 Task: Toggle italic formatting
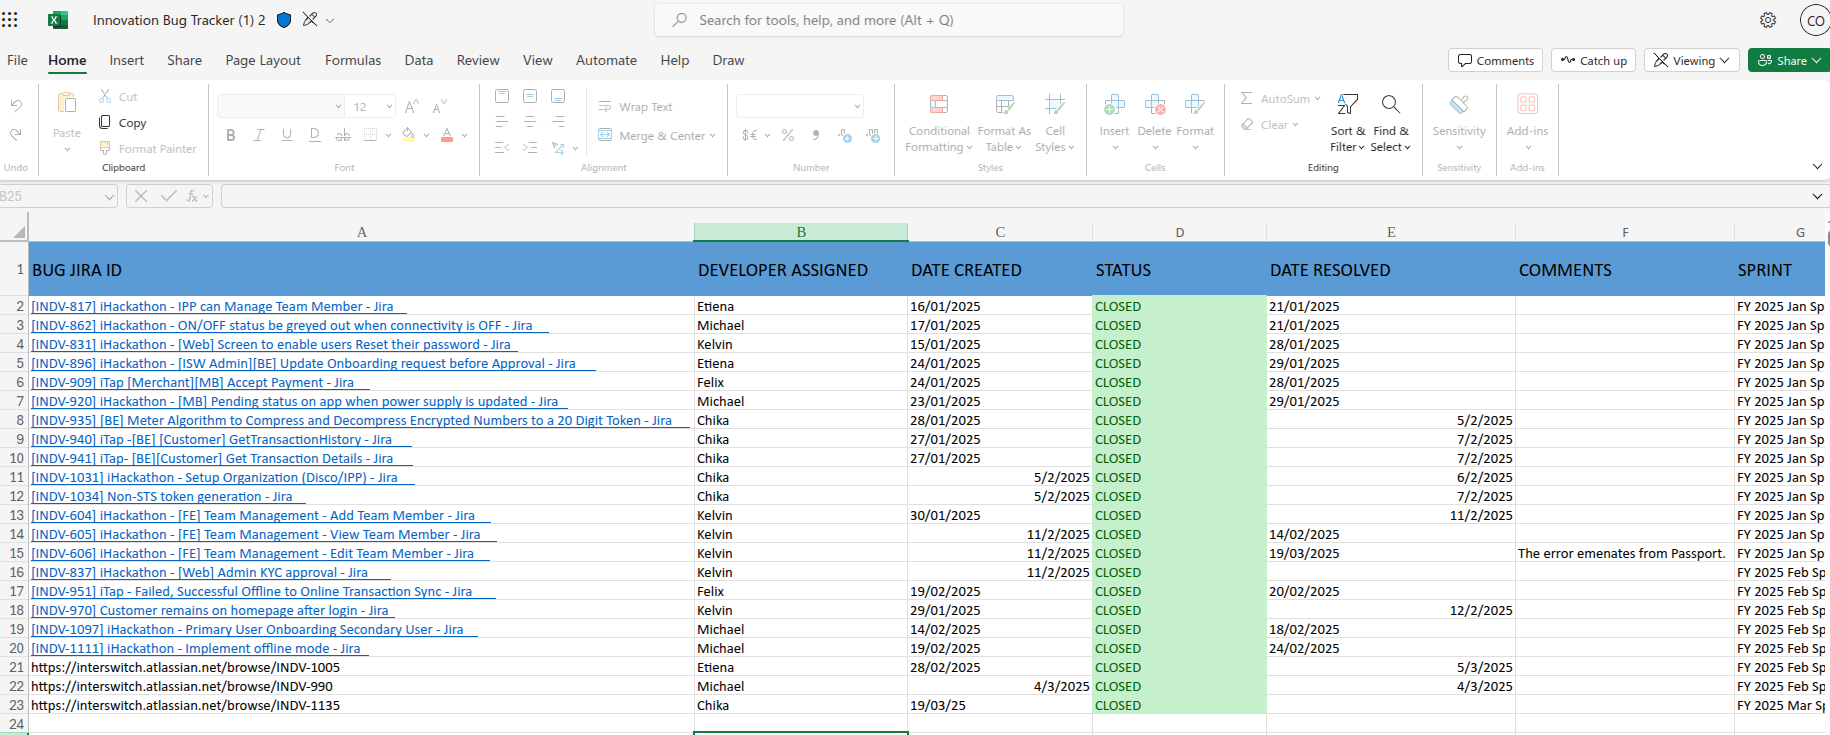pyautogui.click(x=259, y=135)
